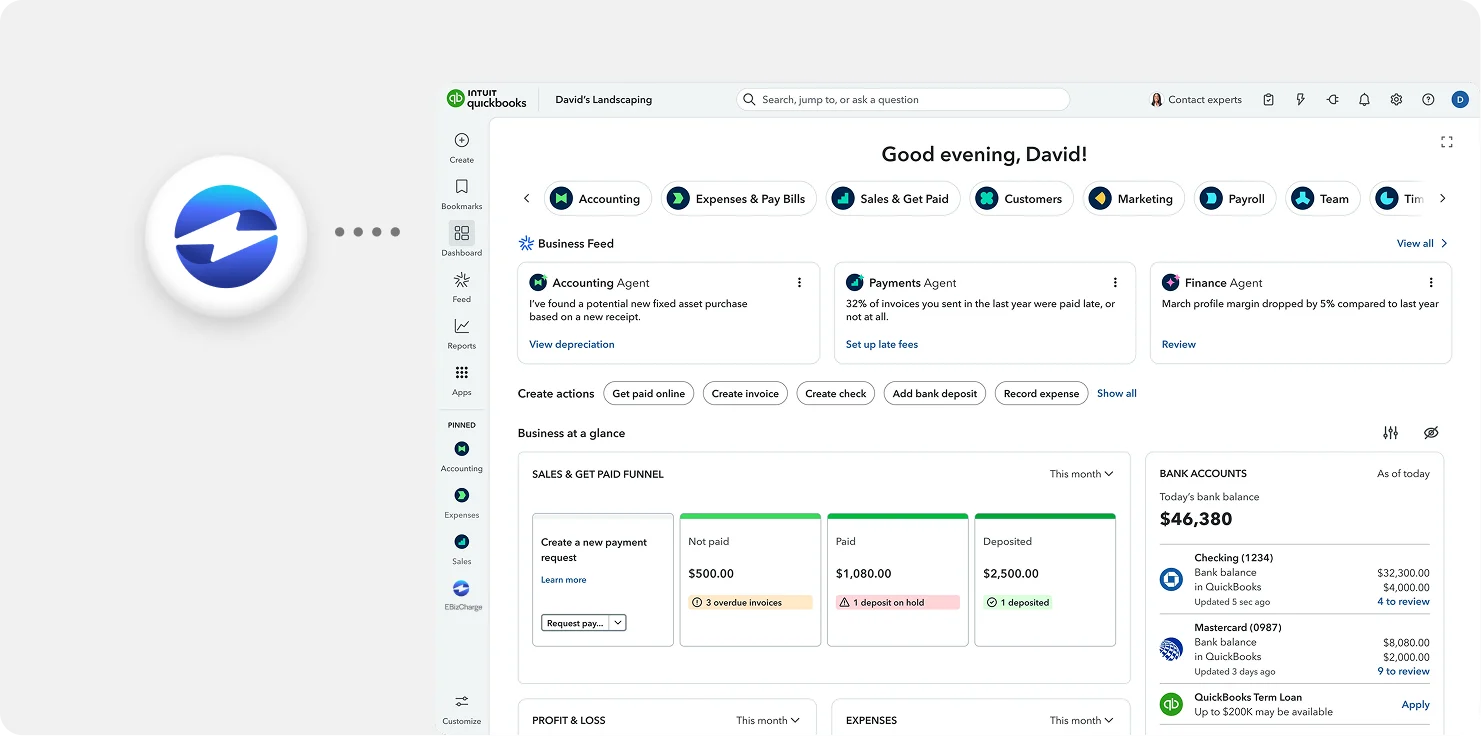The width and height of the screenshot is (1481, 736).
Task: Open pinned Sales in the sidebar
Action: click(461, 548)
